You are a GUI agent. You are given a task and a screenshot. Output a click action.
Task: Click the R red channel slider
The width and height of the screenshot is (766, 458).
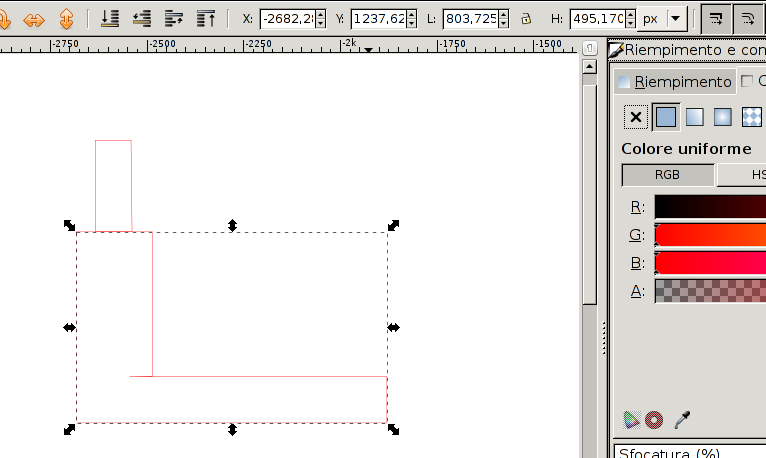pos(710,207)
